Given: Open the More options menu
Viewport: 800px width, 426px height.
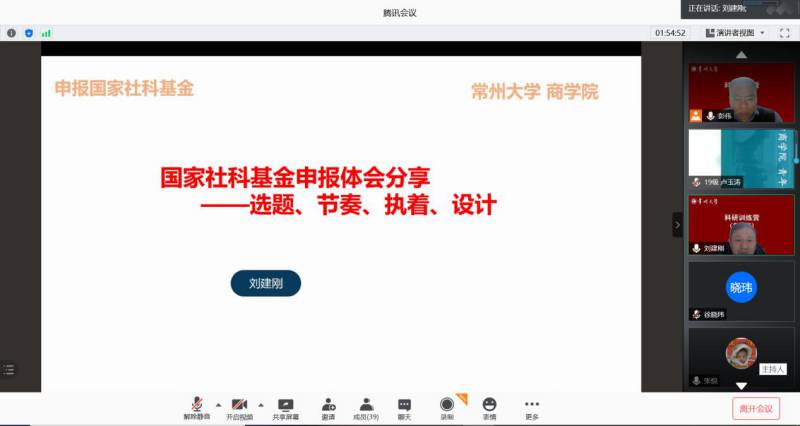Looking at the screenshot, I should tap(532, 406).
